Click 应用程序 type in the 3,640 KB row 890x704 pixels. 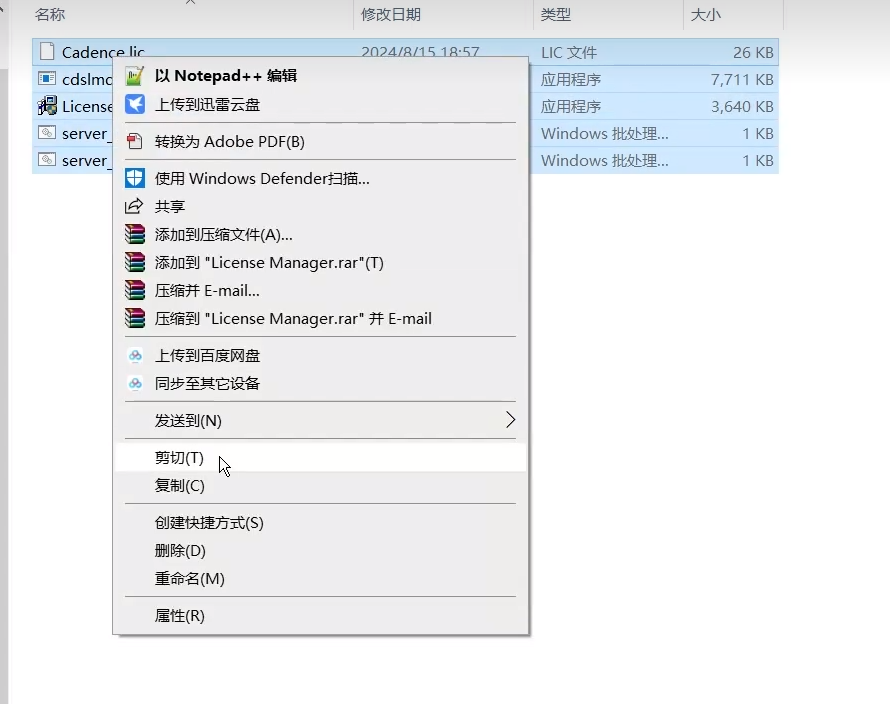[x=570, y=106]
